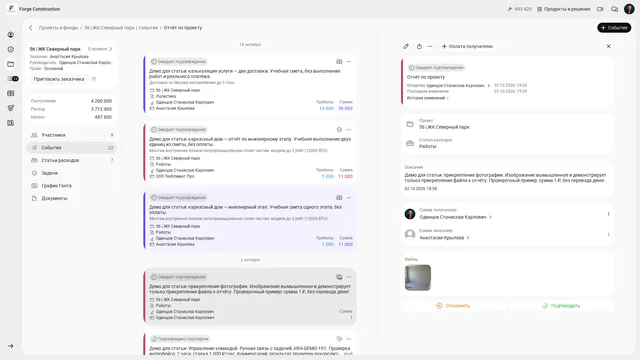Open the калькуляция услуги event card
This screenshot has width=640, height=360.
pyautogui.click(x=250, y=84)
